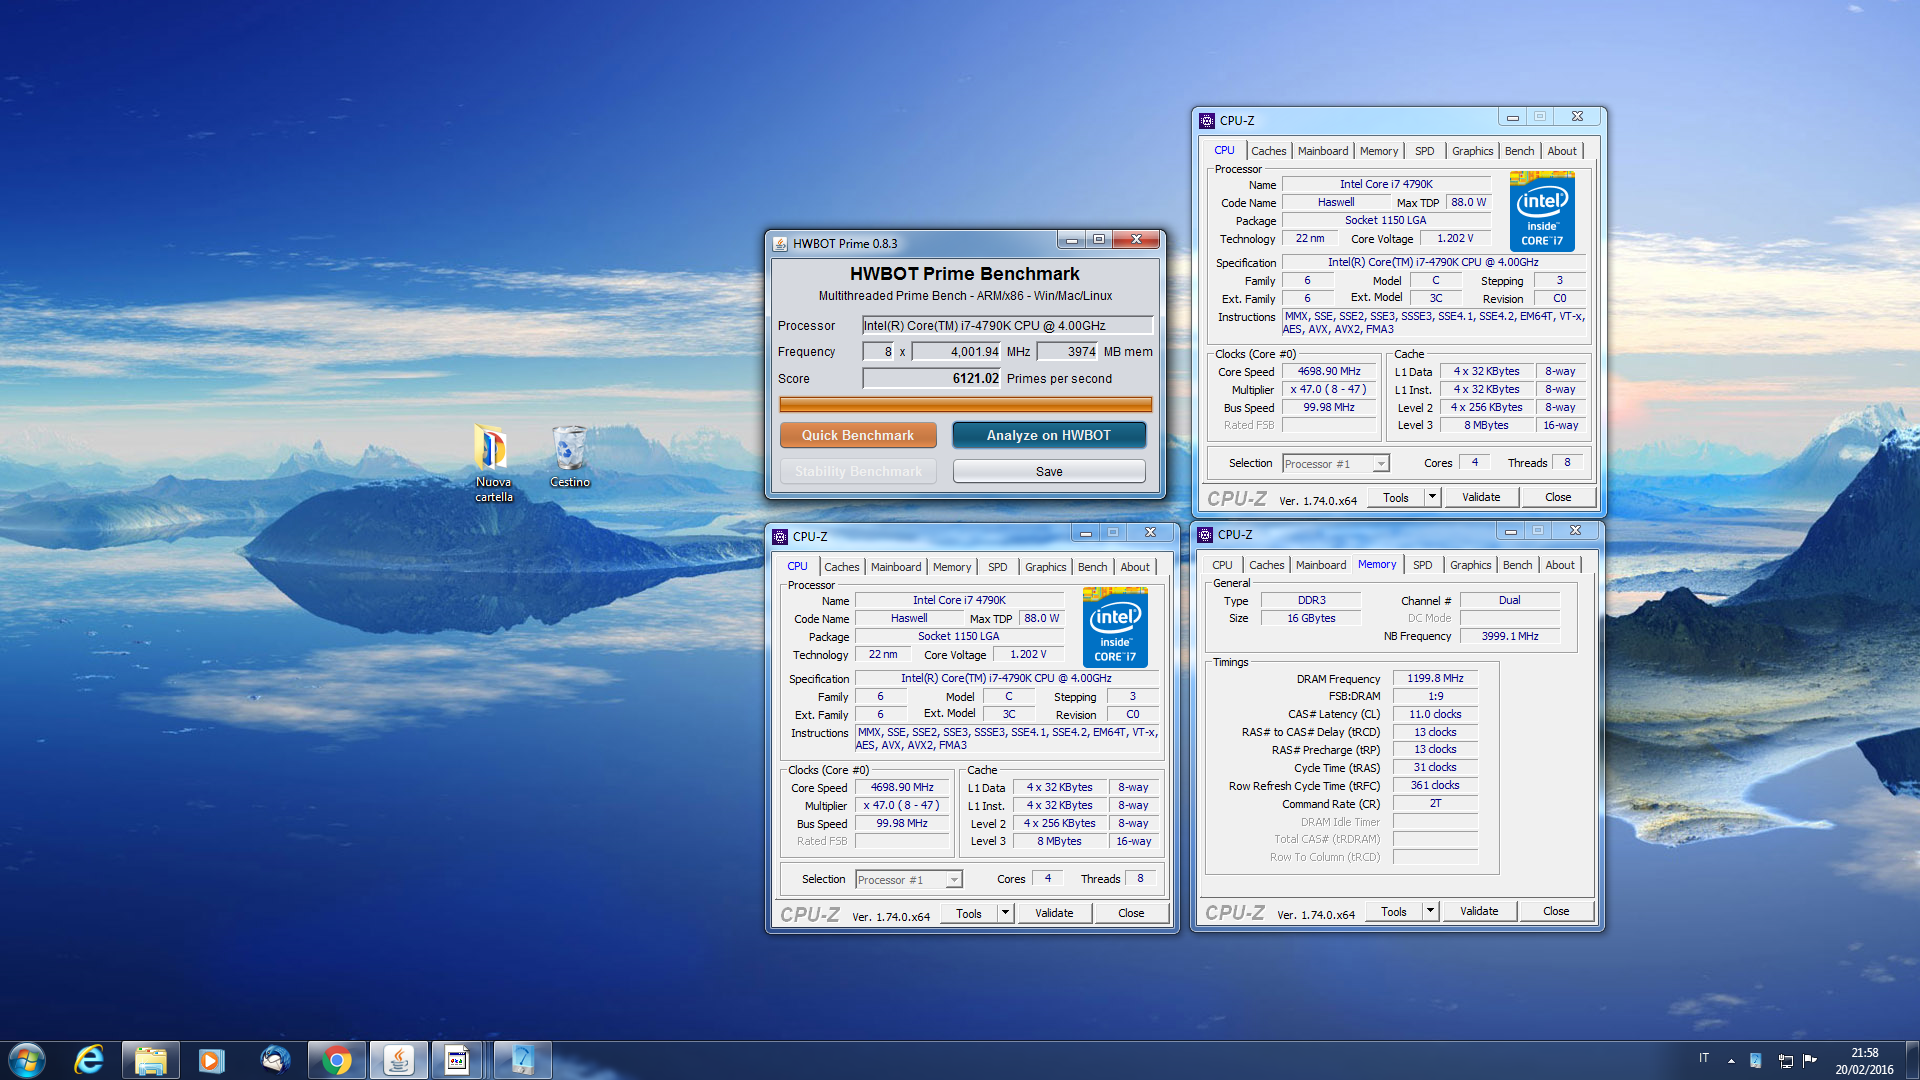This screenshot has height=1080, width=1920.
Task: Expand Tools arrow in CPU-Z under HWBOT Prime
Action: click(1005, 913)
